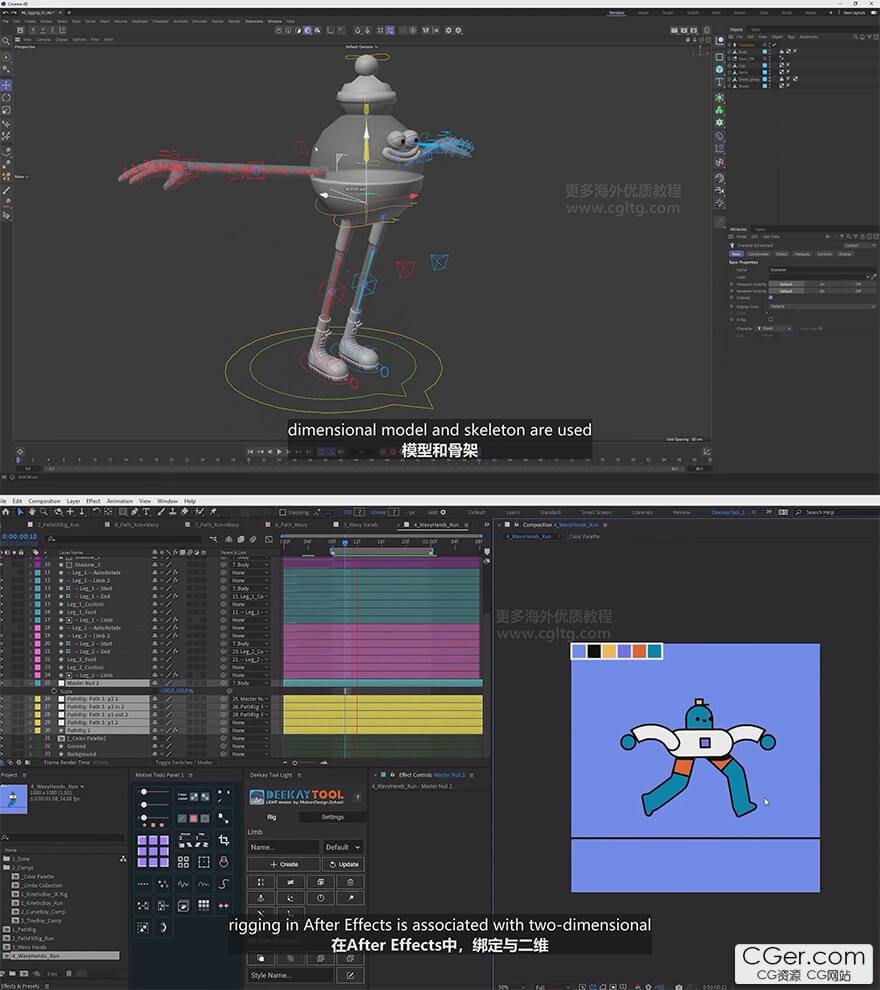Choose the Zoom magnifier tool in After Effects
This screenshot has width=880, height=990.
click(x=44, y=512)
